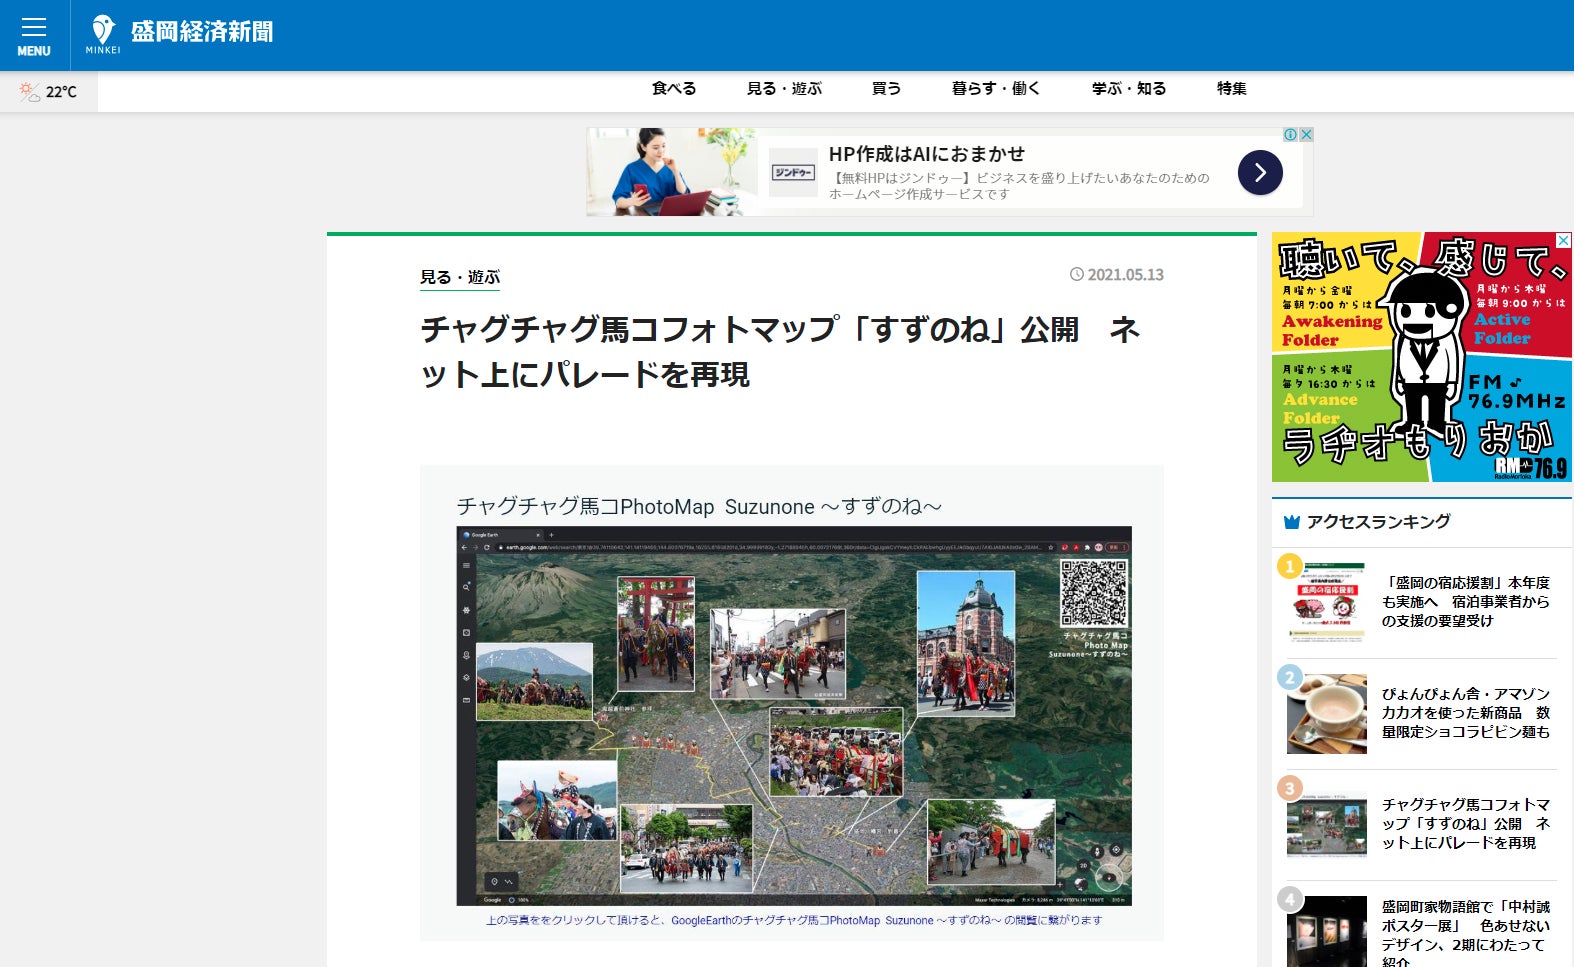
Task: Open ranking article 盛岡の宿応援割
Action: (x=1465, y=602)
